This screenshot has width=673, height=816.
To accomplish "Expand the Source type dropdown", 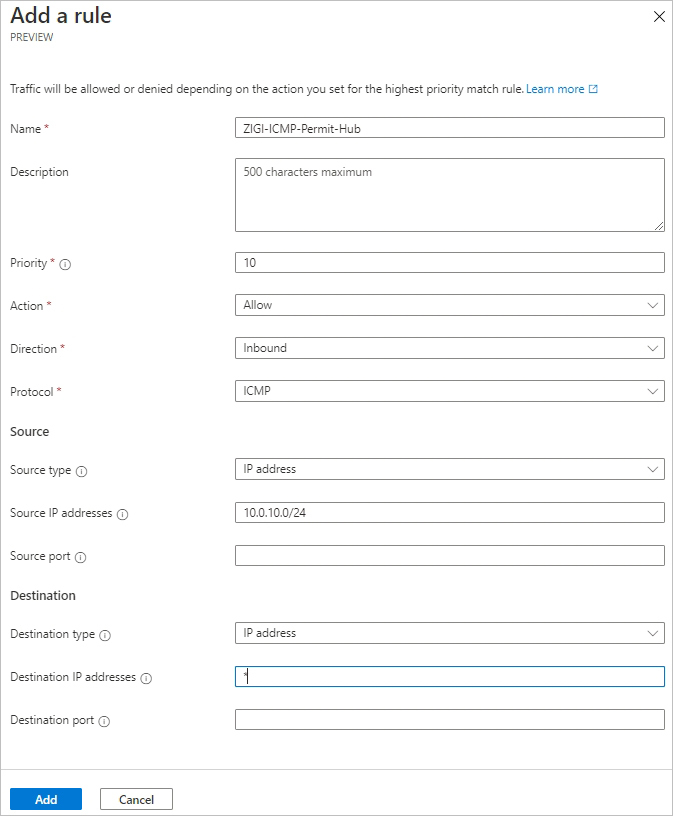I will [450, 469].
